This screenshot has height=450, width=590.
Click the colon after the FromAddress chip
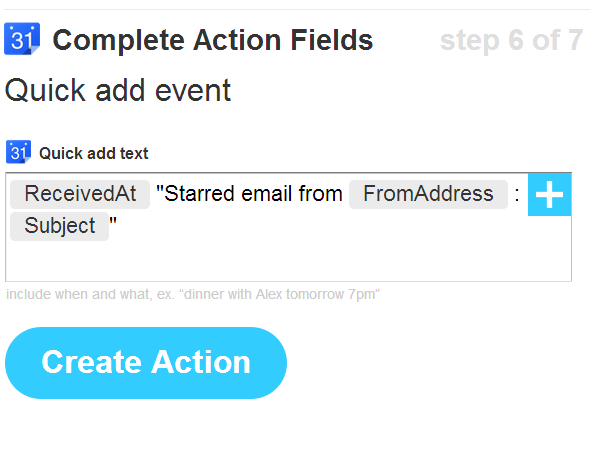tap(517, 195)
